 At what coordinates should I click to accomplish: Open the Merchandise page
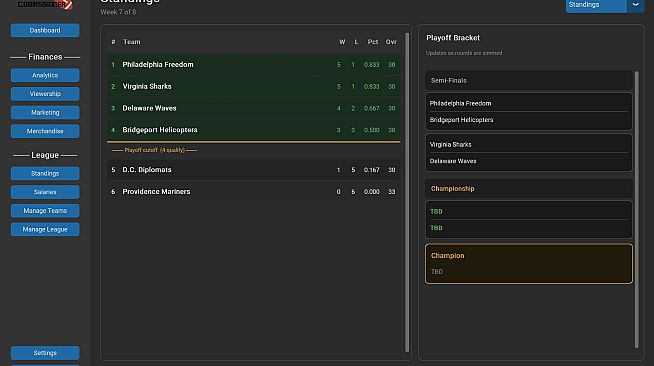[45, 131]
